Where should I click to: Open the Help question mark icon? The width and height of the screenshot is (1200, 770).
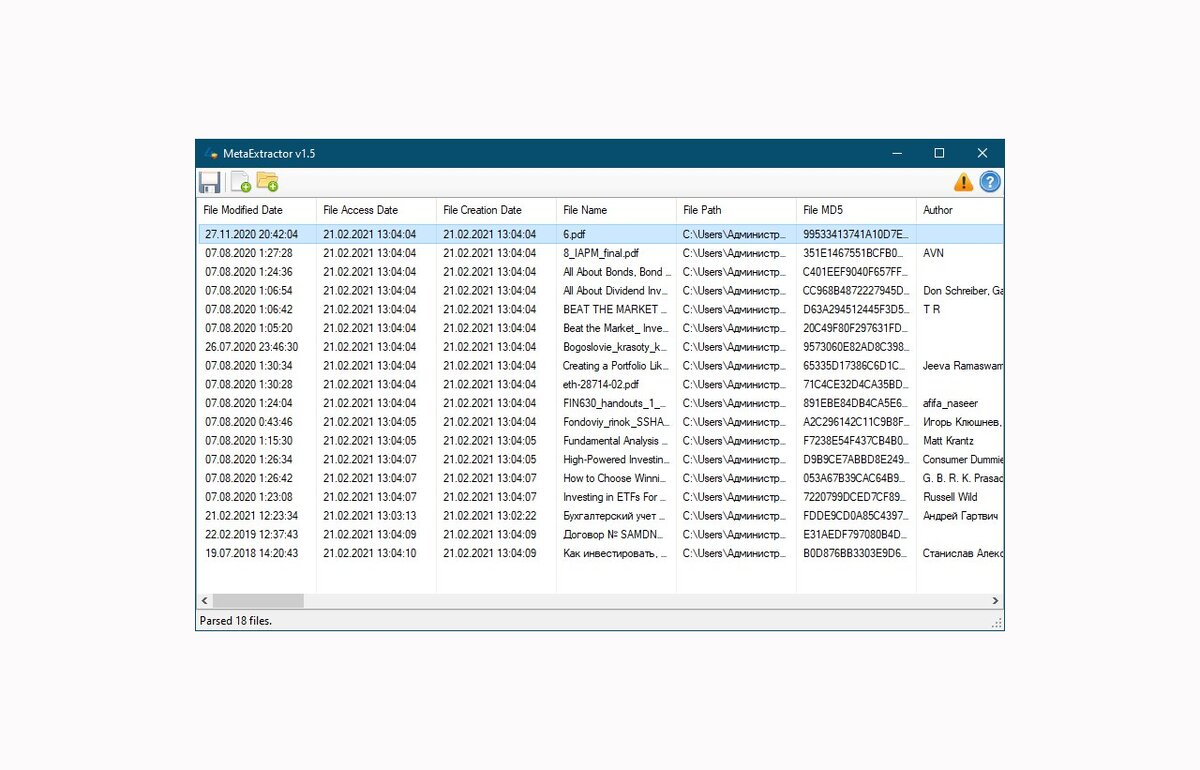(989, 182)
